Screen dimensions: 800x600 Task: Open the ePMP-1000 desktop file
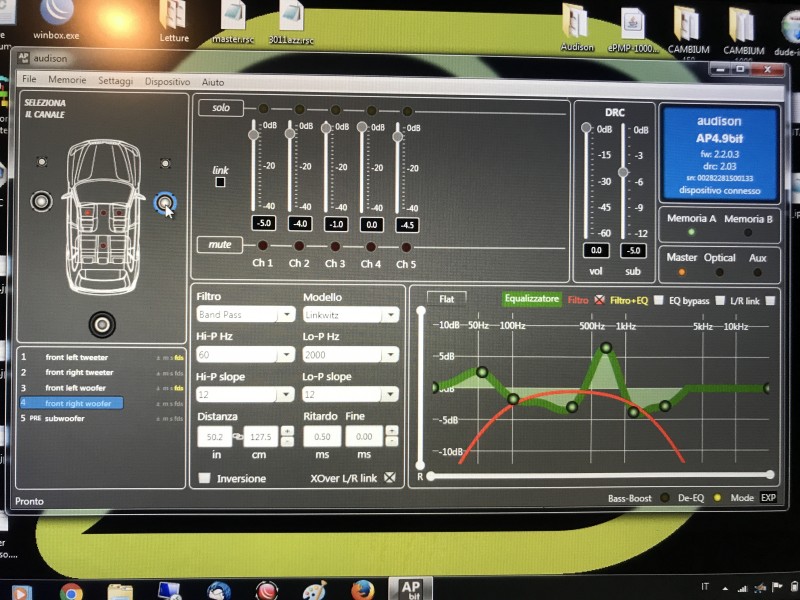pyautogui.click(x=633, y=30)
